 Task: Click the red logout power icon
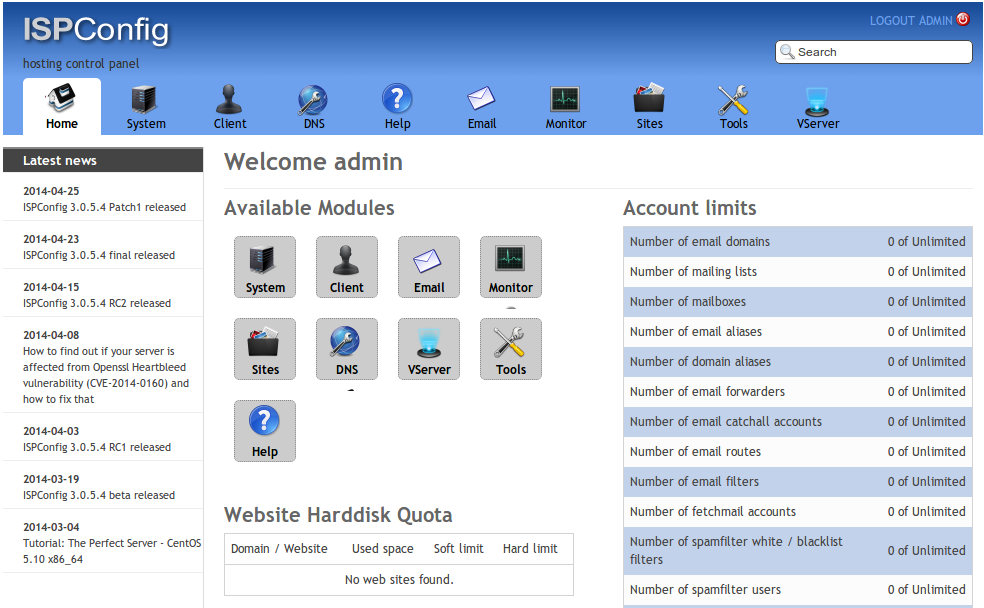point(963,19)
